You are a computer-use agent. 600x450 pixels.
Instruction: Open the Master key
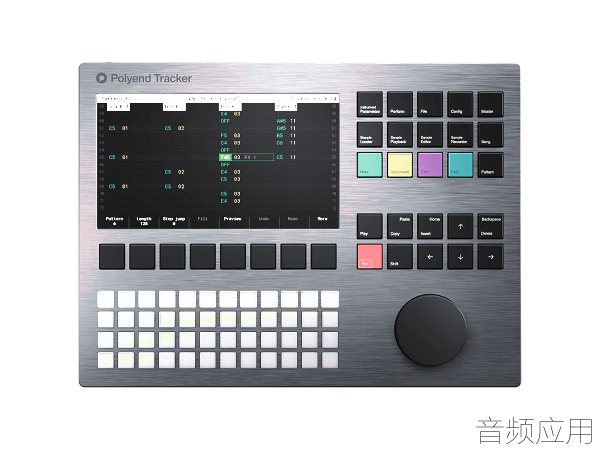point(491,104)
